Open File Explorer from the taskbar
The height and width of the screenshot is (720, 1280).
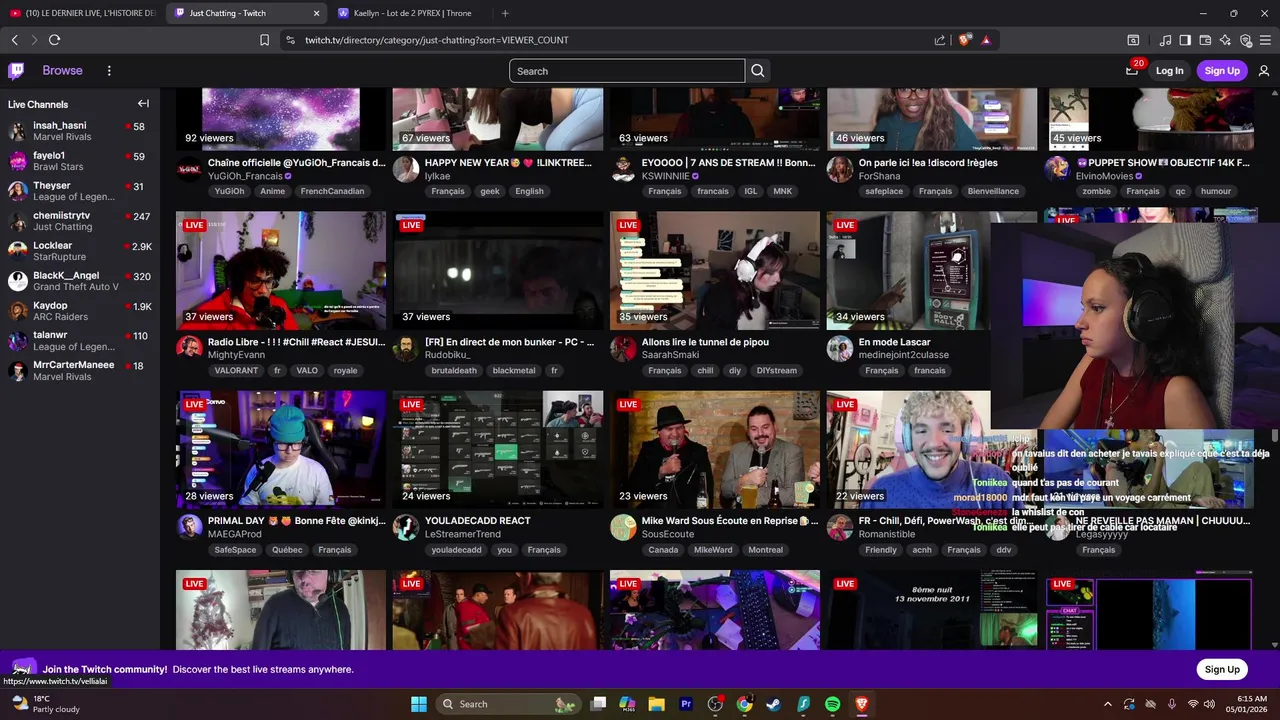(656, 704)
